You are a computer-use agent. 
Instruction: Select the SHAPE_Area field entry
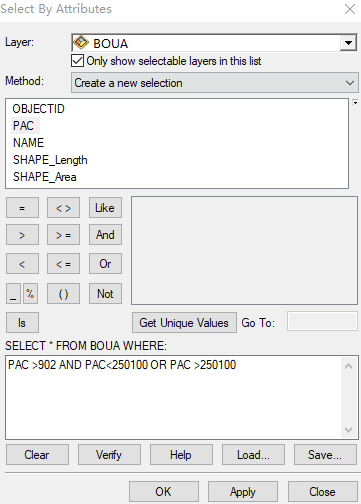tap(45, 177)
